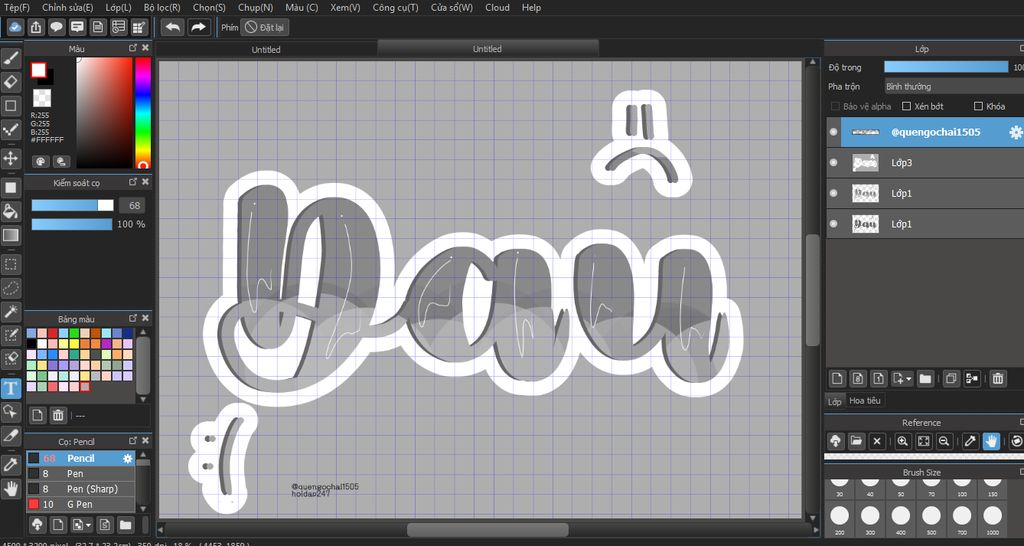Click the Redo arrow in toolbar

pos(199,27)
